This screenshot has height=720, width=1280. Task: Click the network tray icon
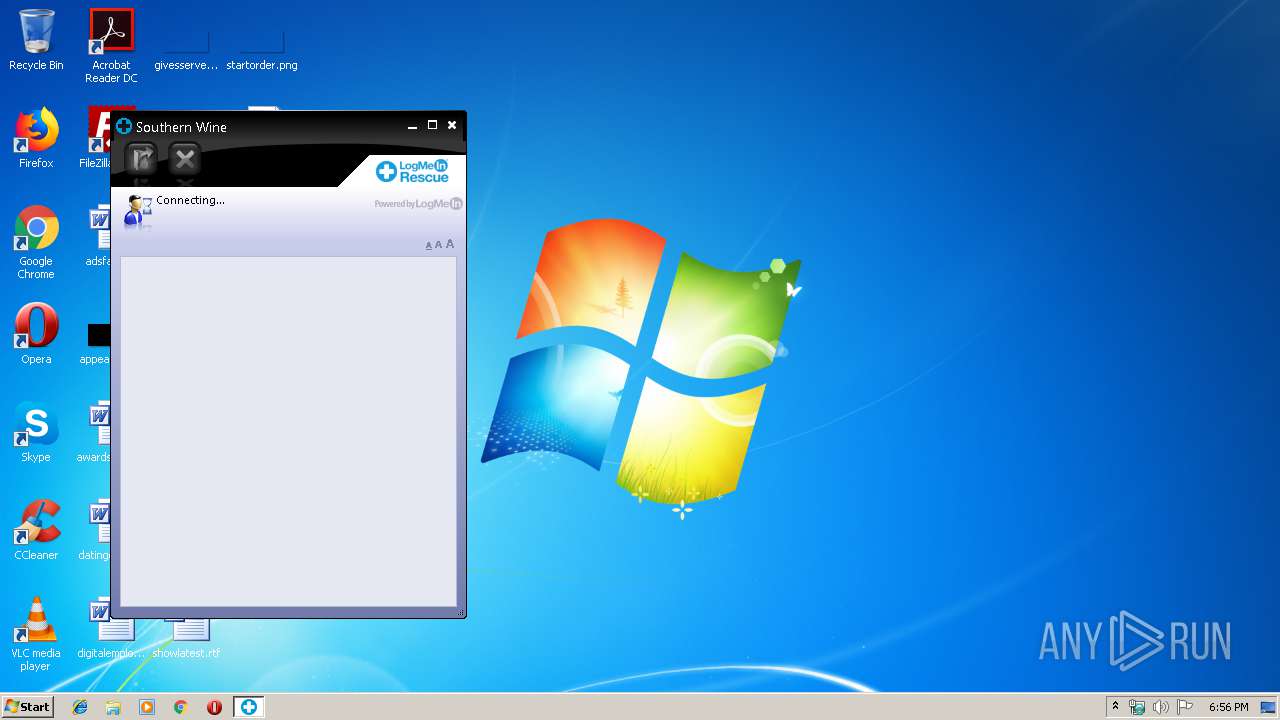click(x=1137, y=707)
